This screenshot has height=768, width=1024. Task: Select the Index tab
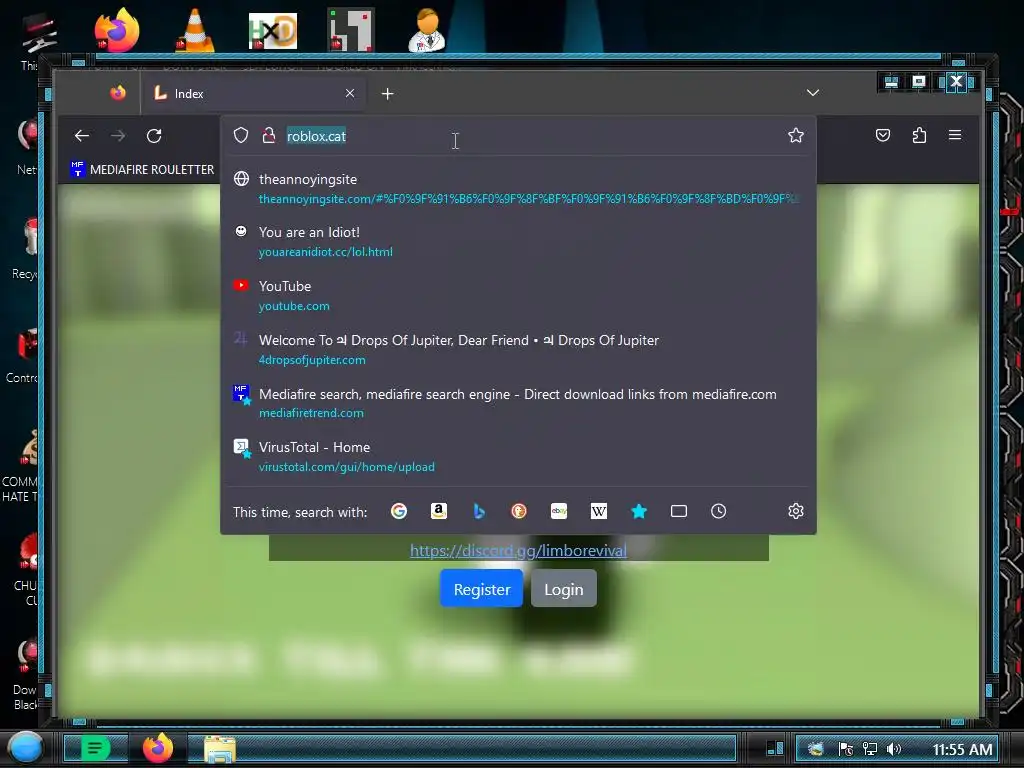(253, 94)
